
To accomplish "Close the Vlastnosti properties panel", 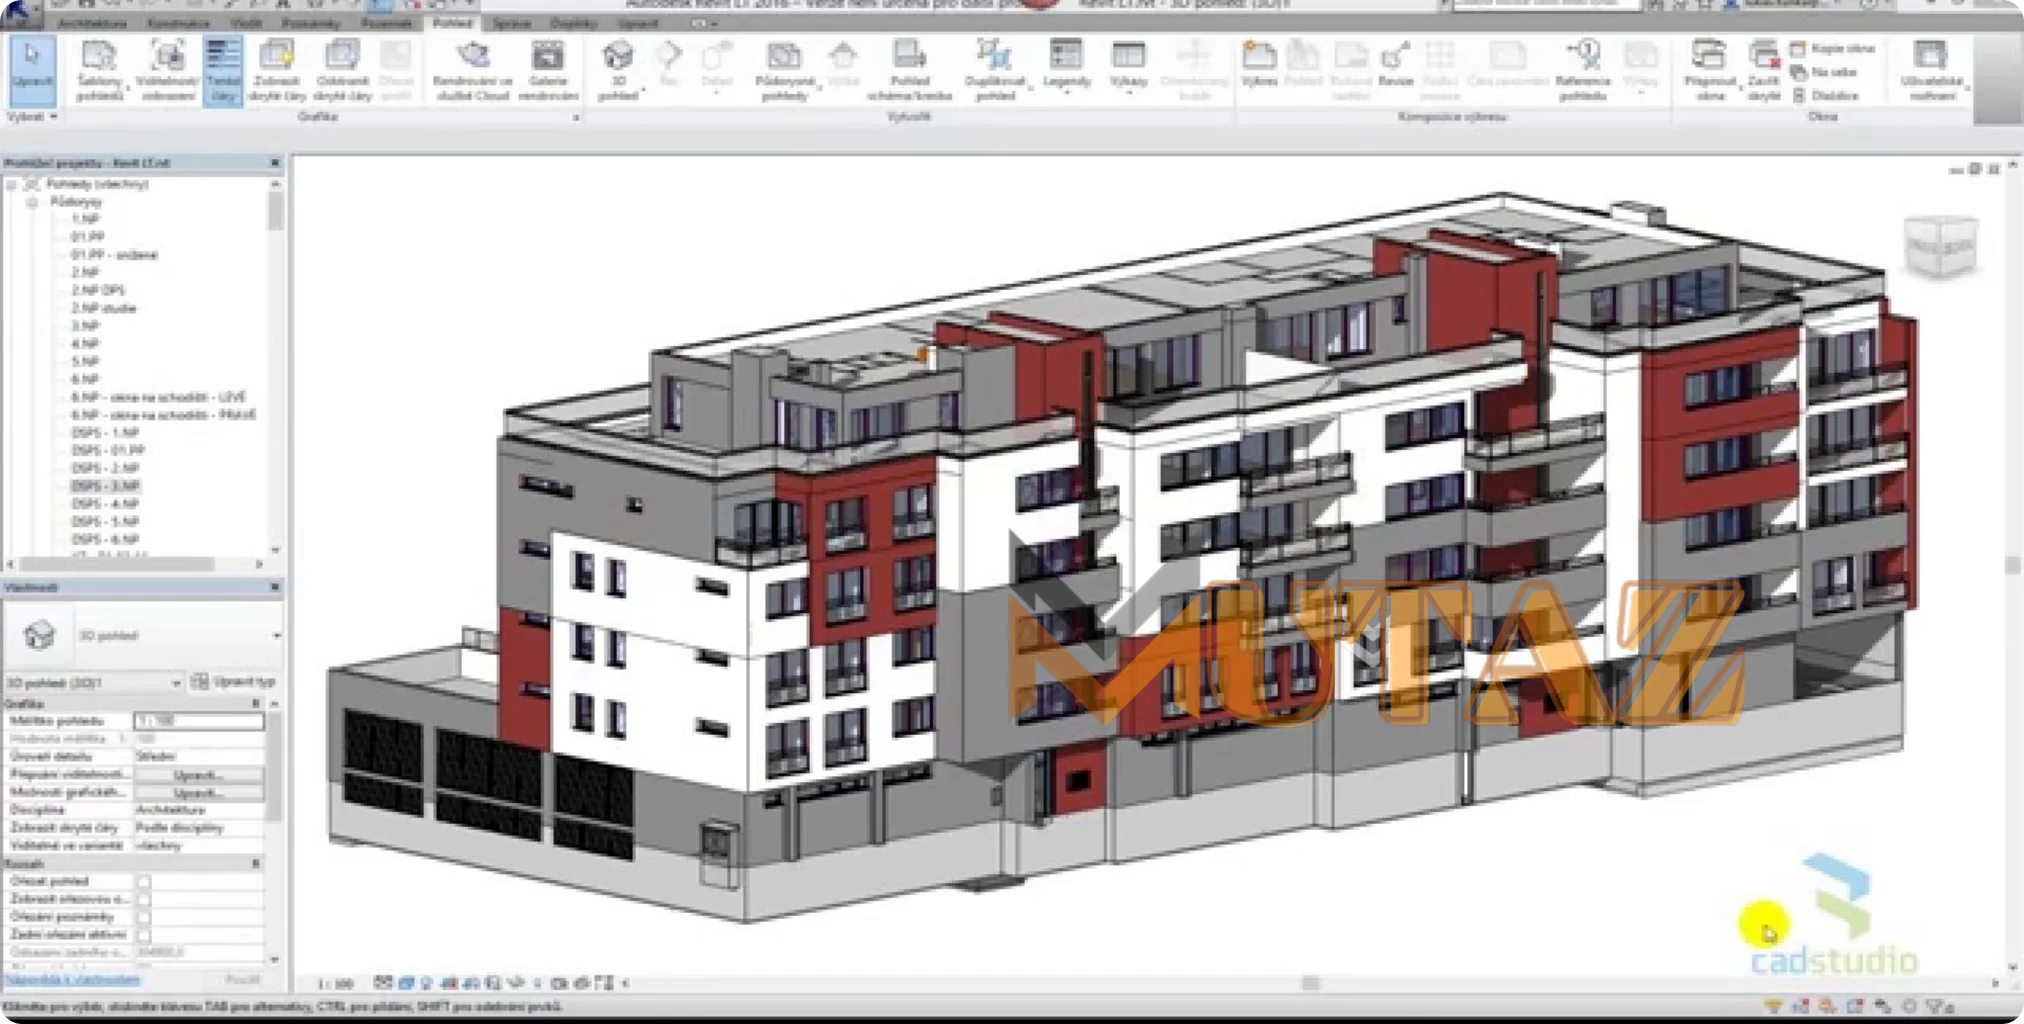I will 275,587.
